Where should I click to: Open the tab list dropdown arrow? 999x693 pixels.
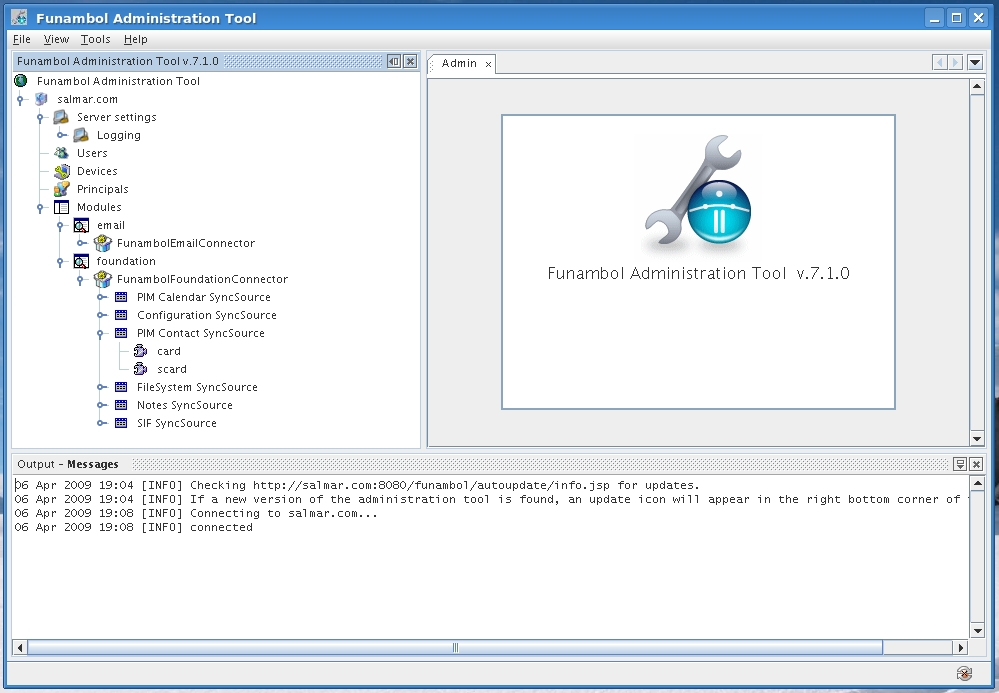click(x=975, y=63)
